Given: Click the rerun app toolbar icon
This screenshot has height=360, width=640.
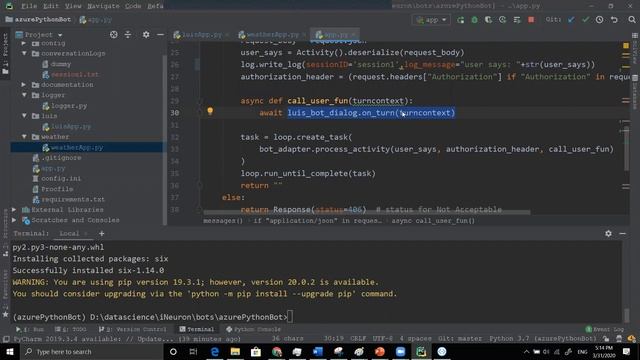Looking at the screenshot, I should tap(460, 20).
